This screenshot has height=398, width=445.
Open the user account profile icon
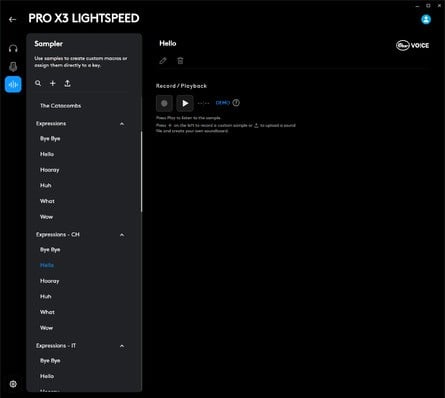pos(426,19)
